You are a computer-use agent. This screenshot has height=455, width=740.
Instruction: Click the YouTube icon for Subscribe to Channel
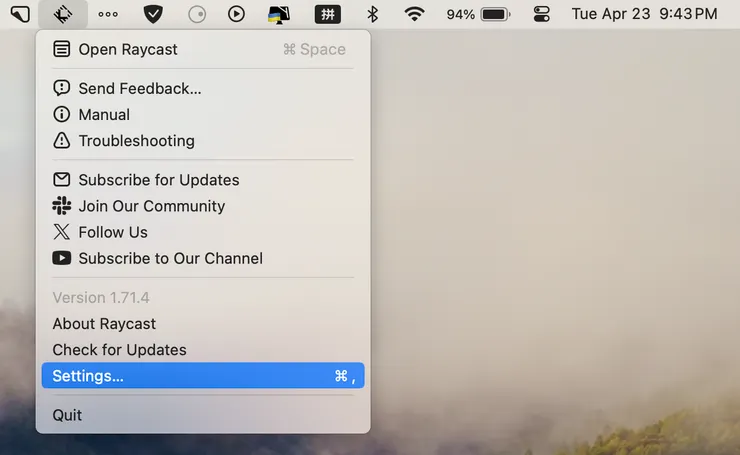(x=61, y=258)
